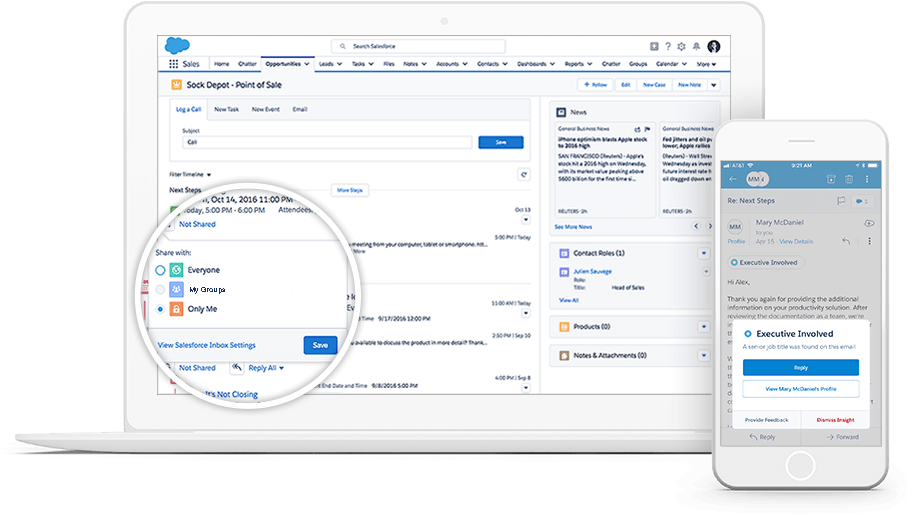Tap the phone archive icon
The height and width of the screenshot is (514, 907).
point(831,179)
